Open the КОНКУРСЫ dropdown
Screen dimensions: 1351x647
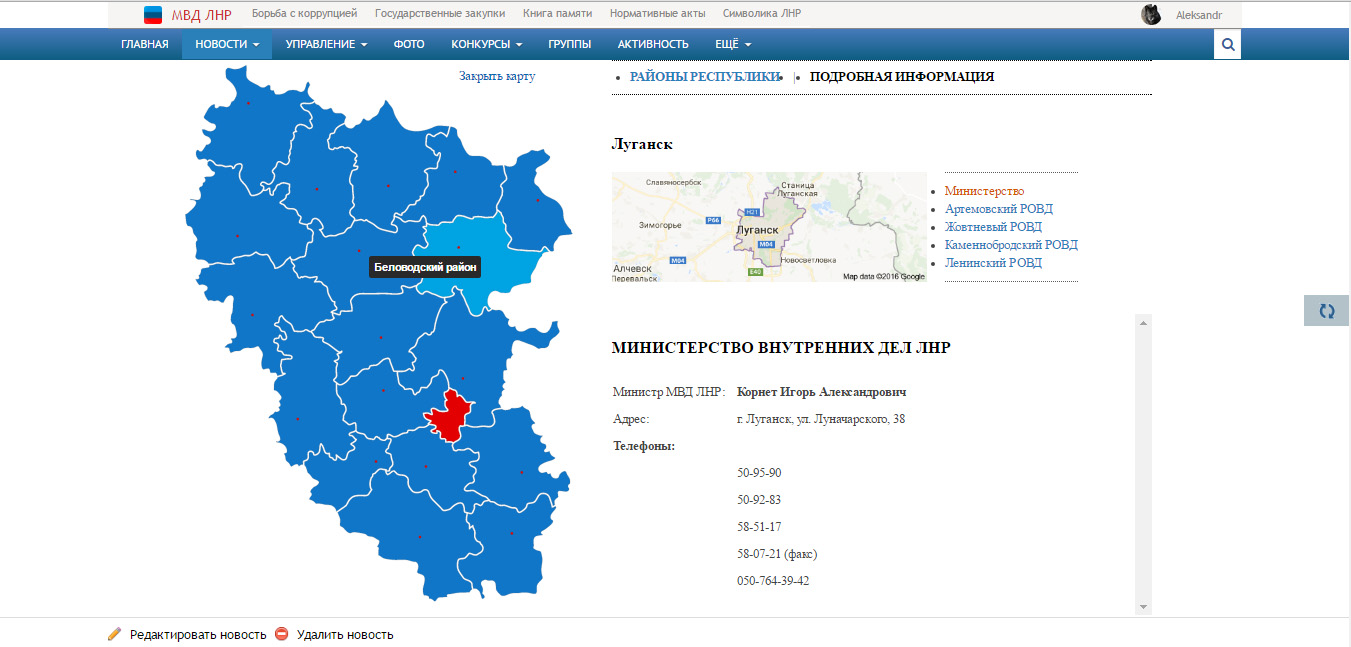point(486,44)
